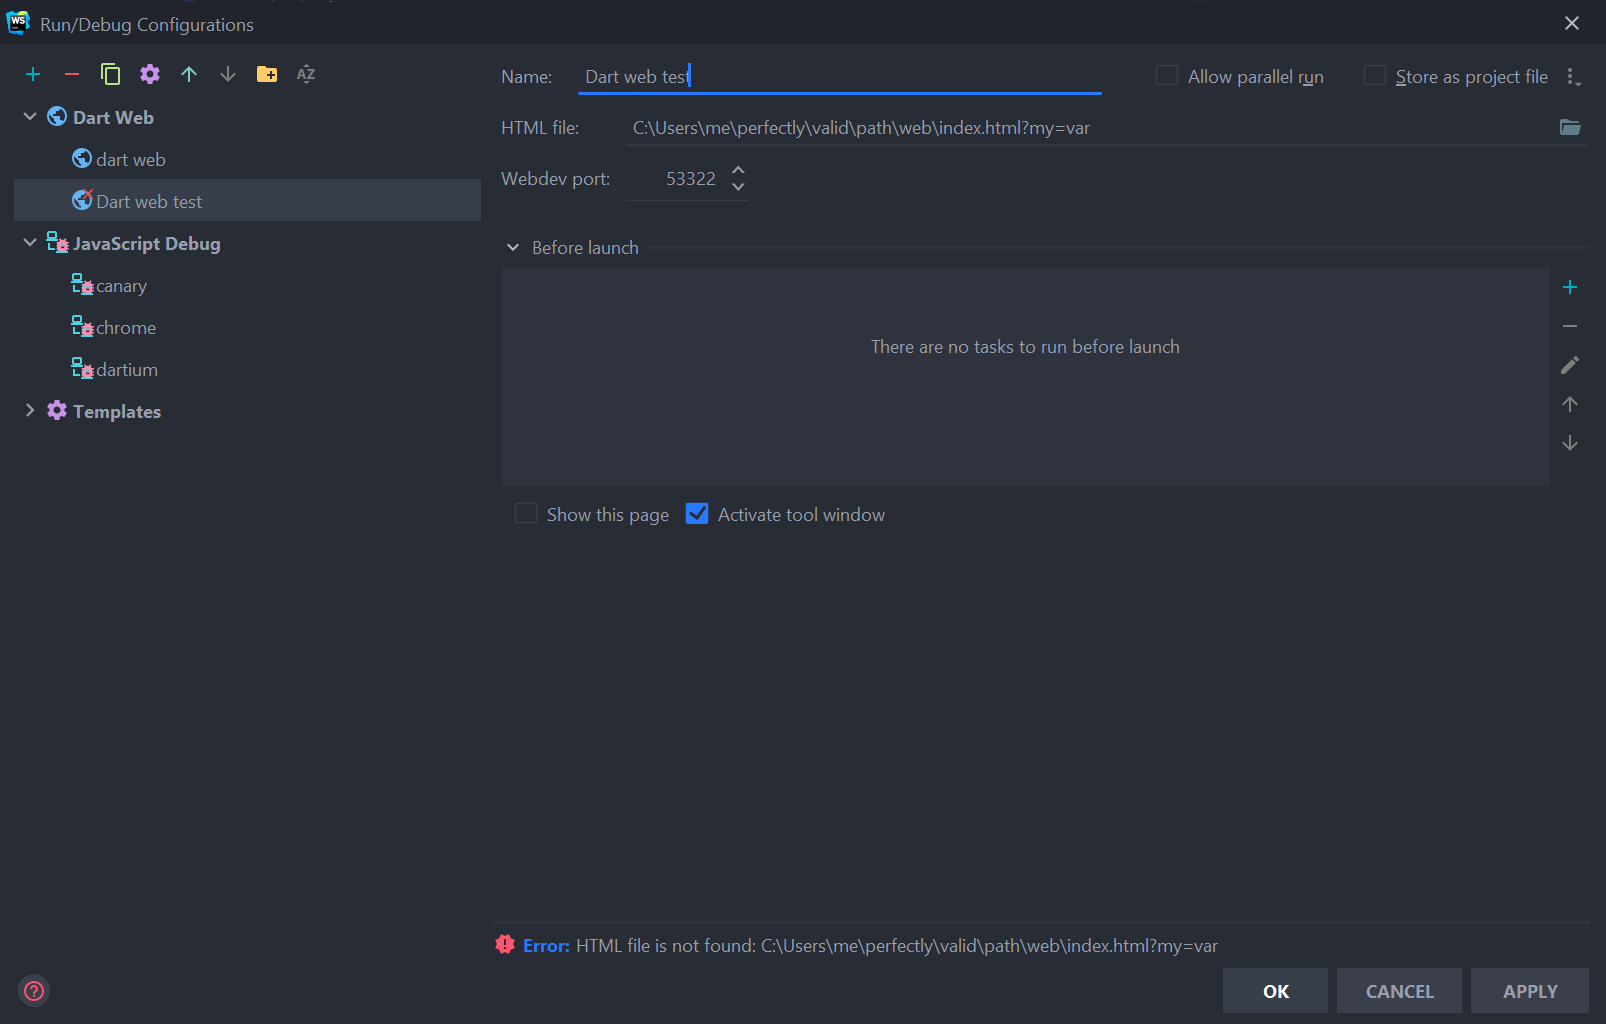Click the 'HTML file is not found' error message
Viewport: 1606px width, 1024px height.
point(896,946)
